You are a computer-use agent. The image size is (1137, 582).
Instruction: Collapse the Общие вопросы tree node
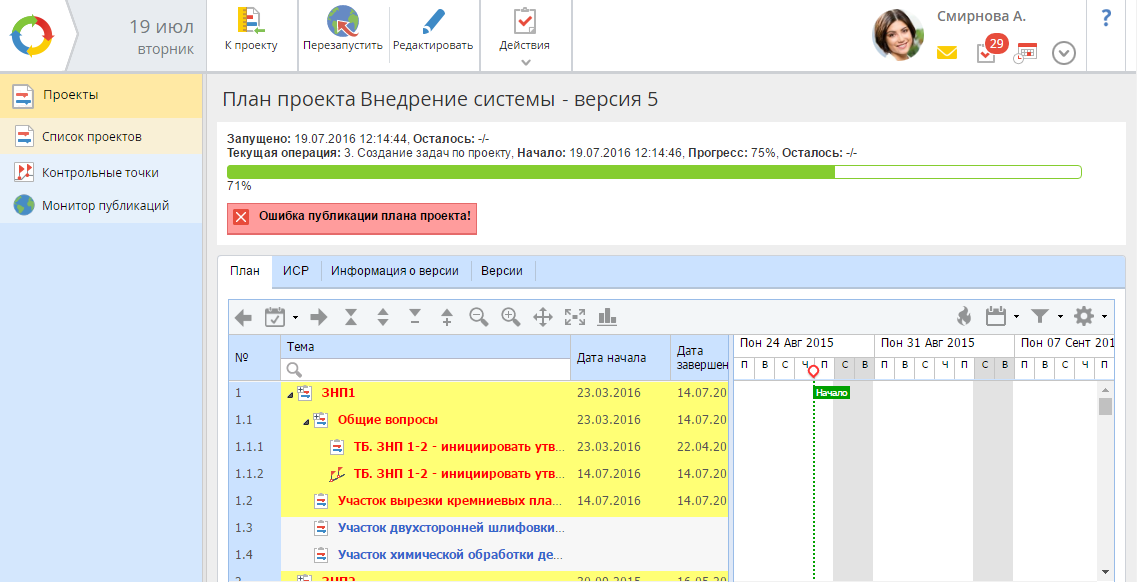pyautogui.click(x=307, y=421)
